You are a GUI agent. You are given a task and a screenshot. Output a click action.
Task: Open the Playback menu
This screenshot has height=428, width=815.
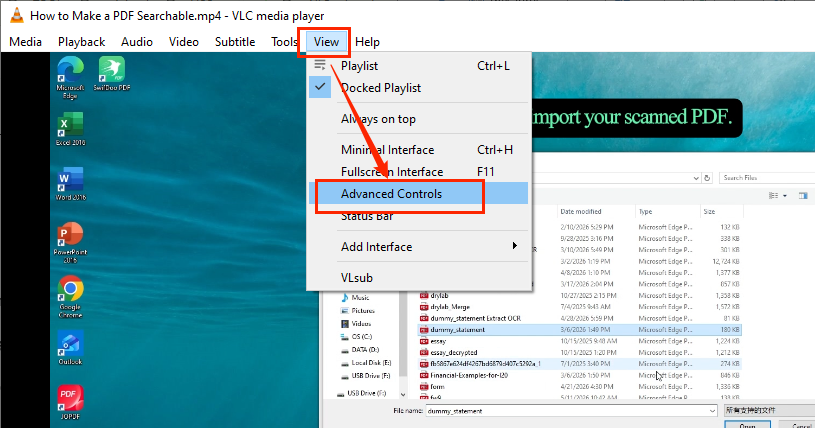82,42
